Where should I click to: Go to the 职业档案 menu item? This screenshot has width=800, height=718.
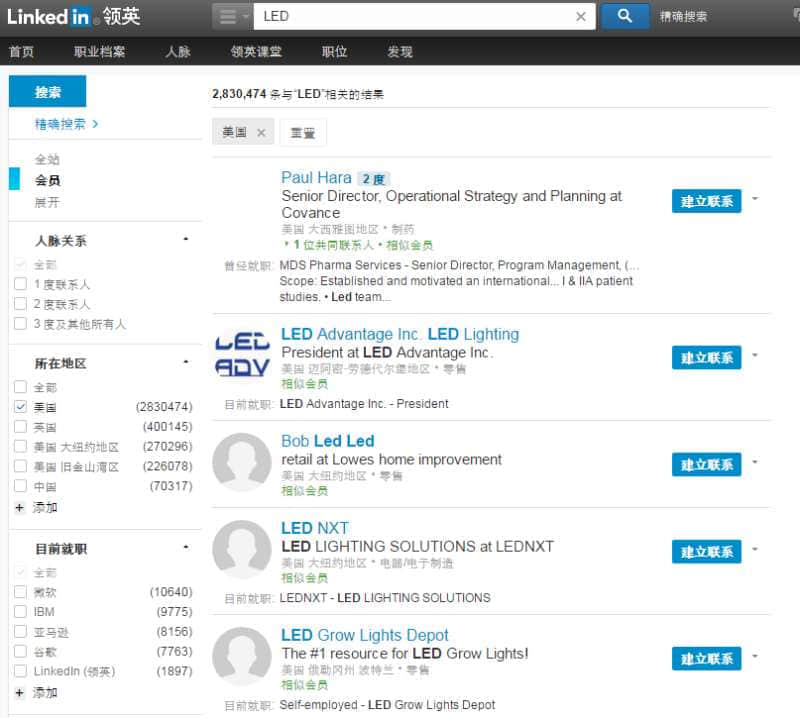coord(100,52)
